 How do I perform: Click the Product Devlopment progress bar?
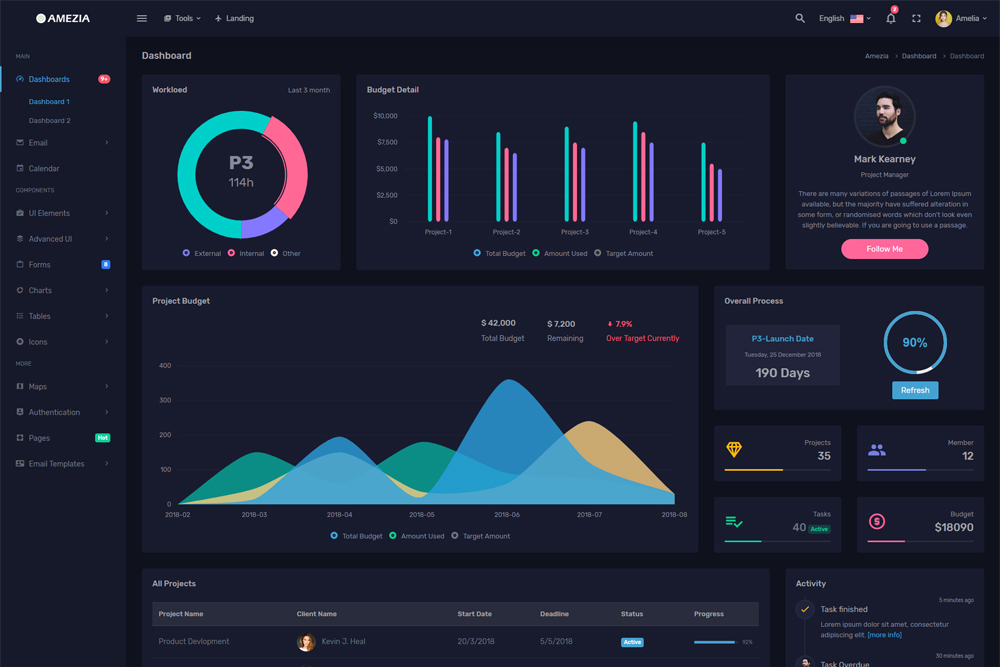(x=715, y=642)
